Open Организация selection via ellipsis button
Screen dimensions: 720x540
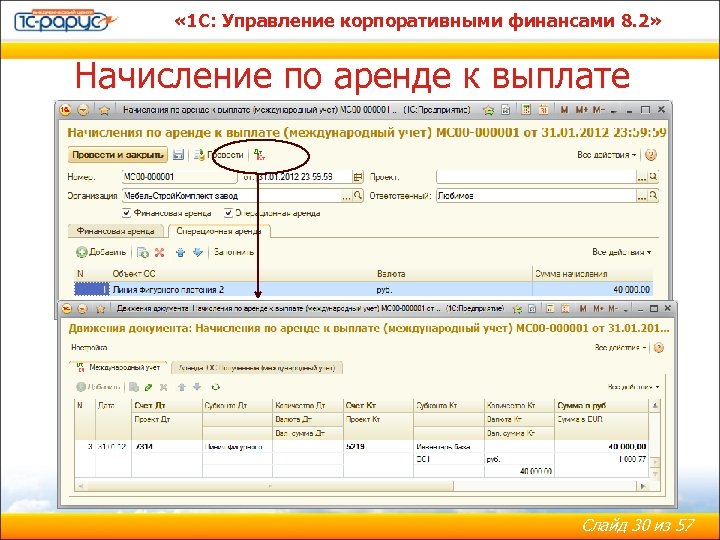347,196
